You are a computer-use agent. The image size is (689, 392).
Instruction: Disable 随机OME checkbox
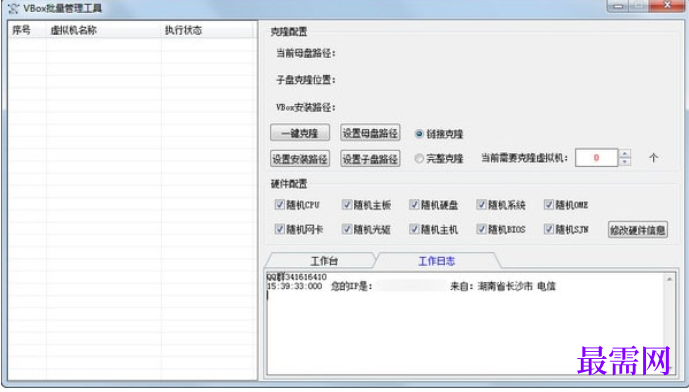(548, 204)
